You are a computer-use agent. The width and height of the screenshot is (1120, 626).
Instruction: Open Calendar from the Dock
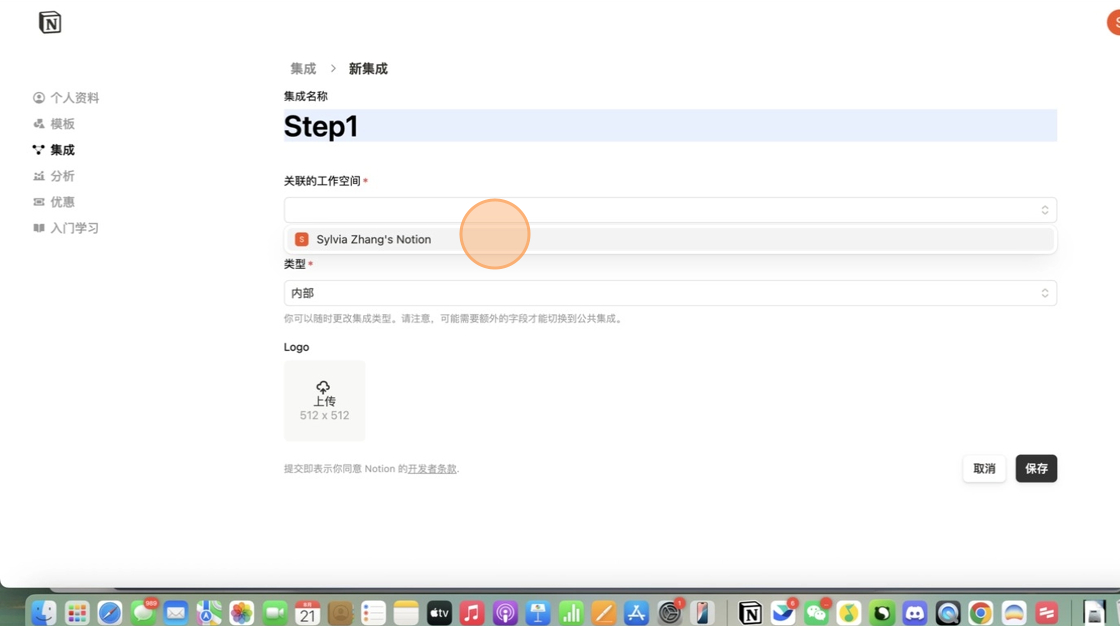(308, 612)
